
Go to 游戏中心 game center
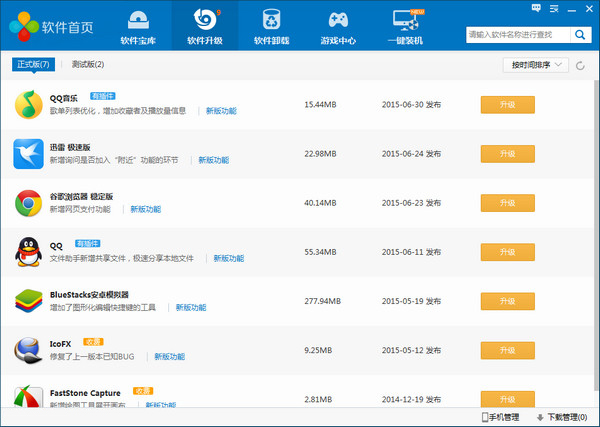[339, 27]
